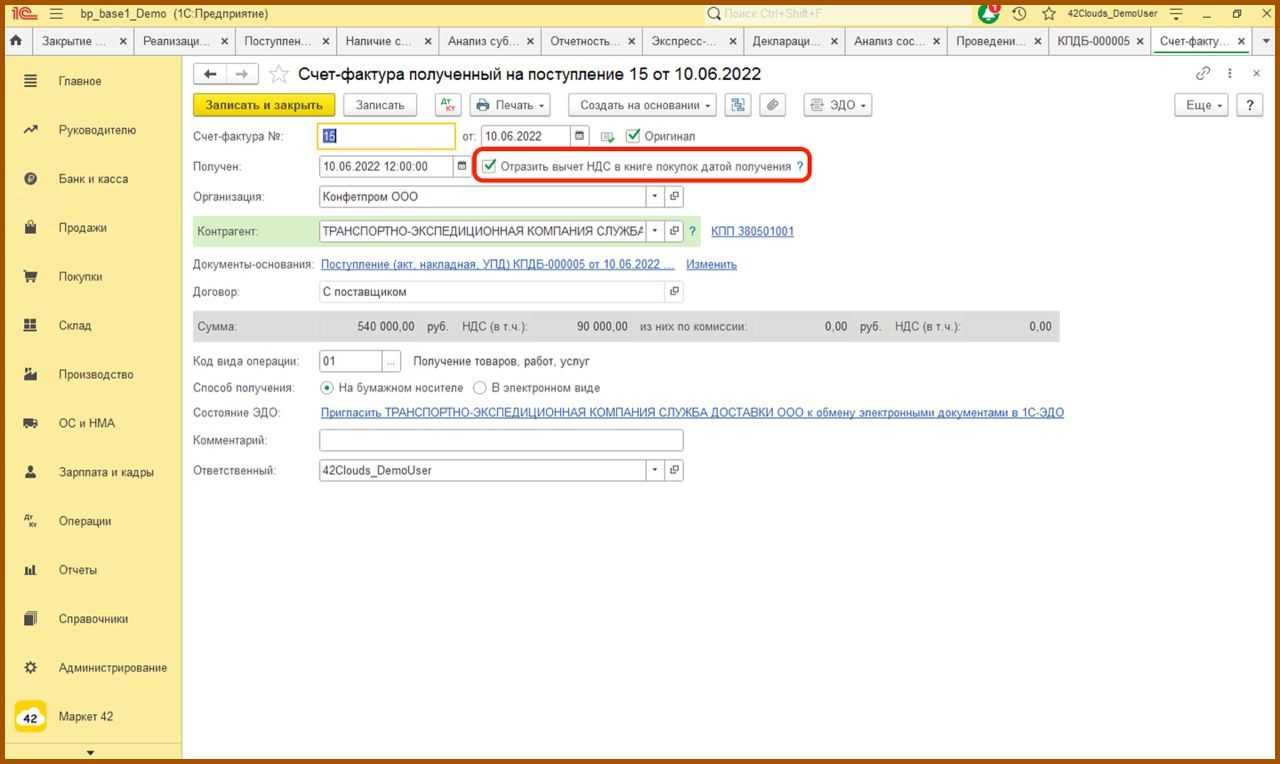Toggle Отразить вычет НДС в книге покупок
This screenshot has height=764, width=1280.
(x=489, y=166)
